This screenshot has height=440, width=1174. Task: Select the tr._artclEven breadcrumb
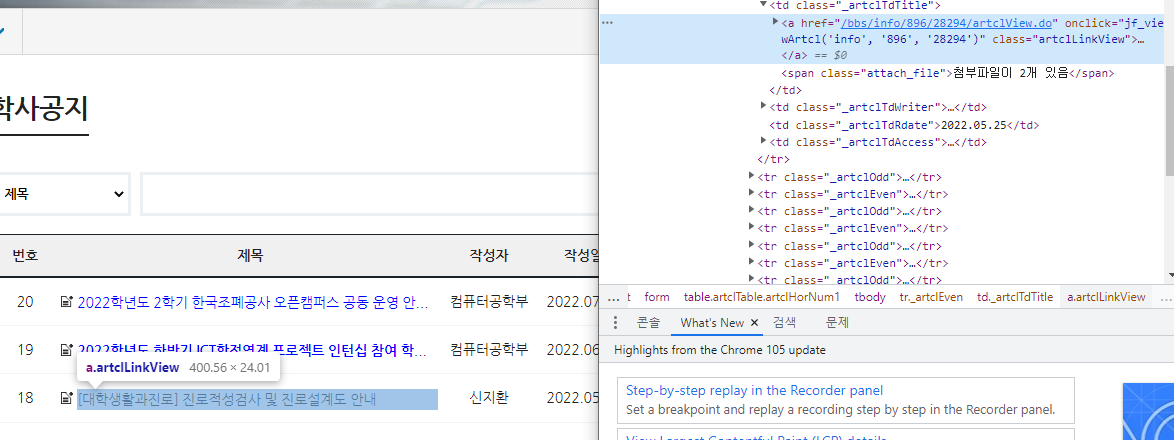(931, 297)
